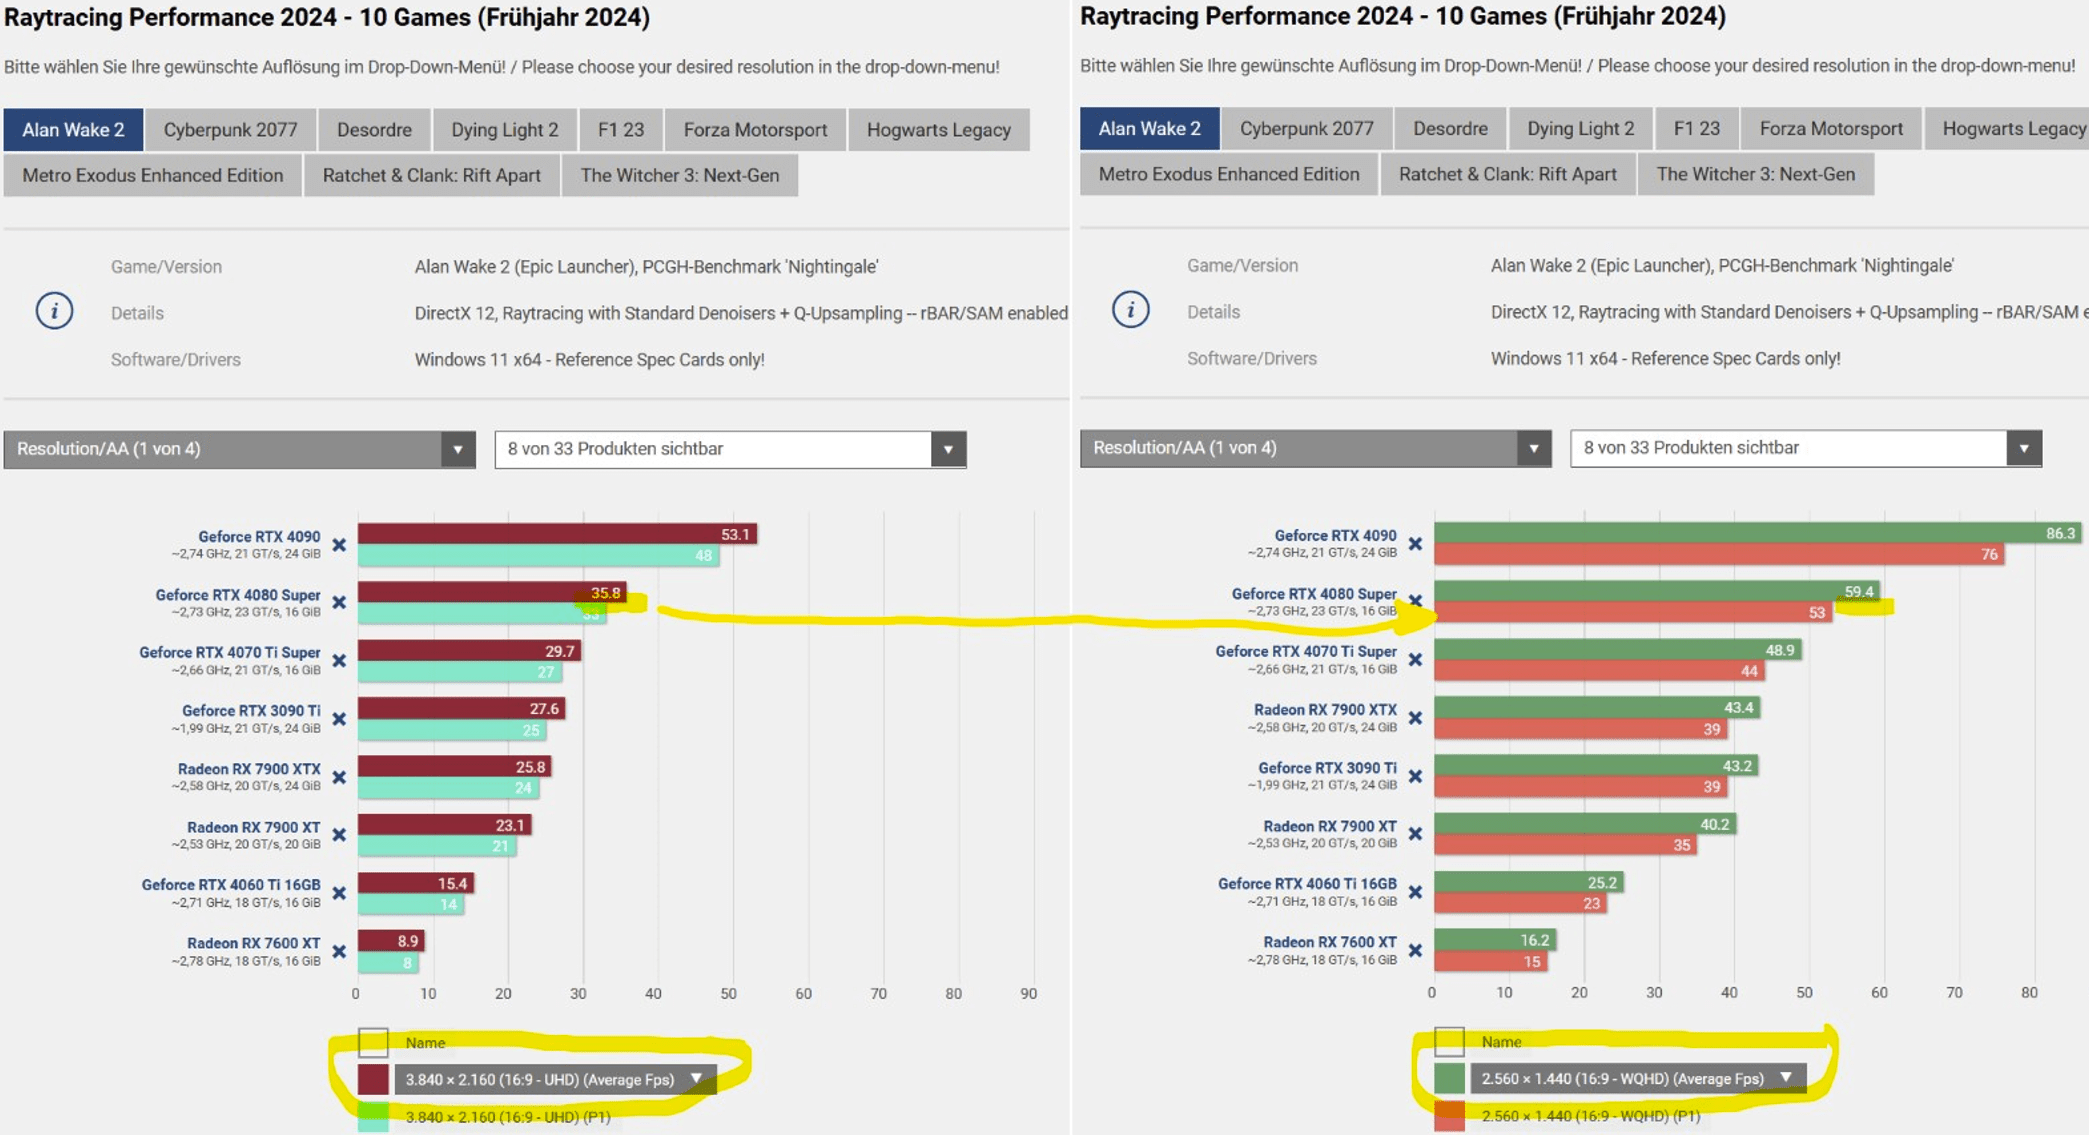Open '8 von 33 Produkten sichtbar' dropdown on right
2089x1135 pixels.
coord(1806,448)
